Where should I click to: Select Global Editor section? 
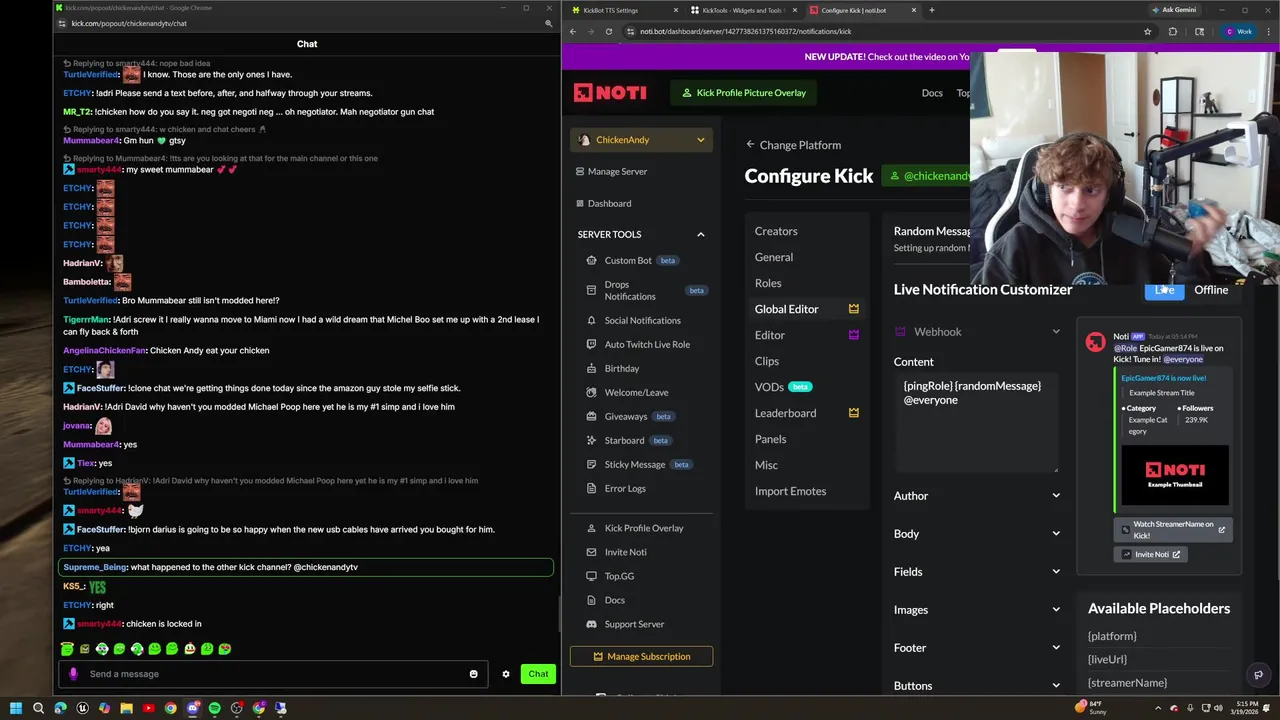[807, 309]
